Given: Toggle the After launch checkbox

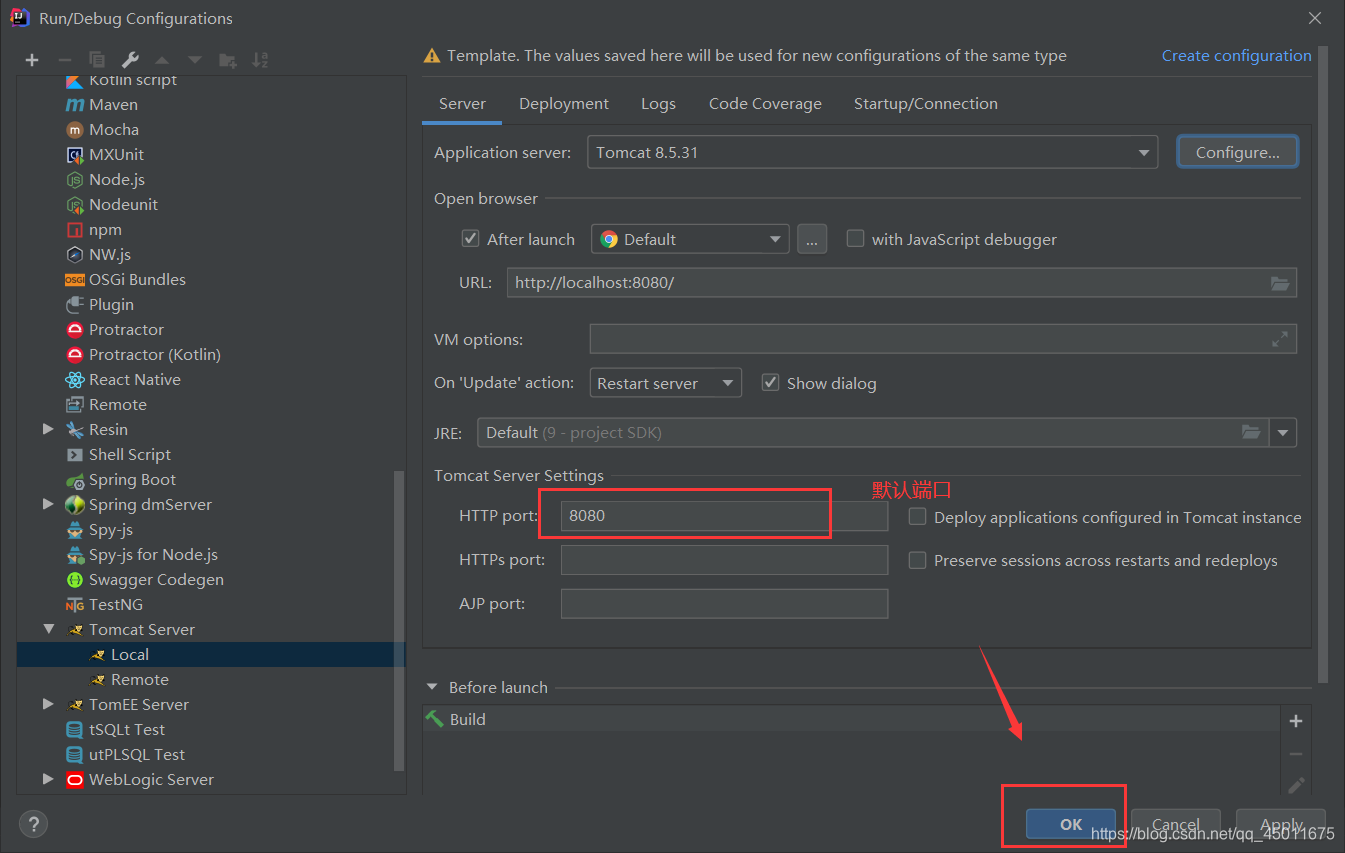Looking at the screenshot, I should (x=471, y=239).
